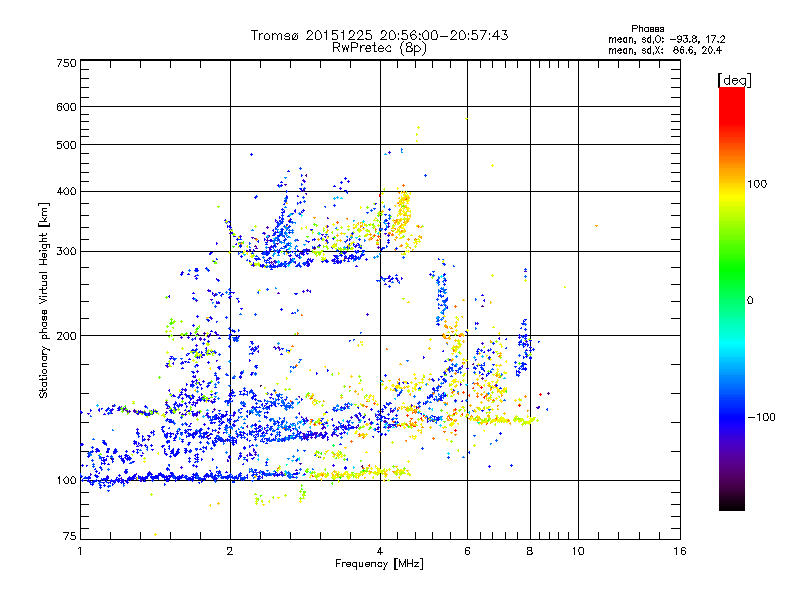This screenshot has width=800, height=600.
Task: Click the Frequency [MHz] axis label
Action: pos(379,564)
